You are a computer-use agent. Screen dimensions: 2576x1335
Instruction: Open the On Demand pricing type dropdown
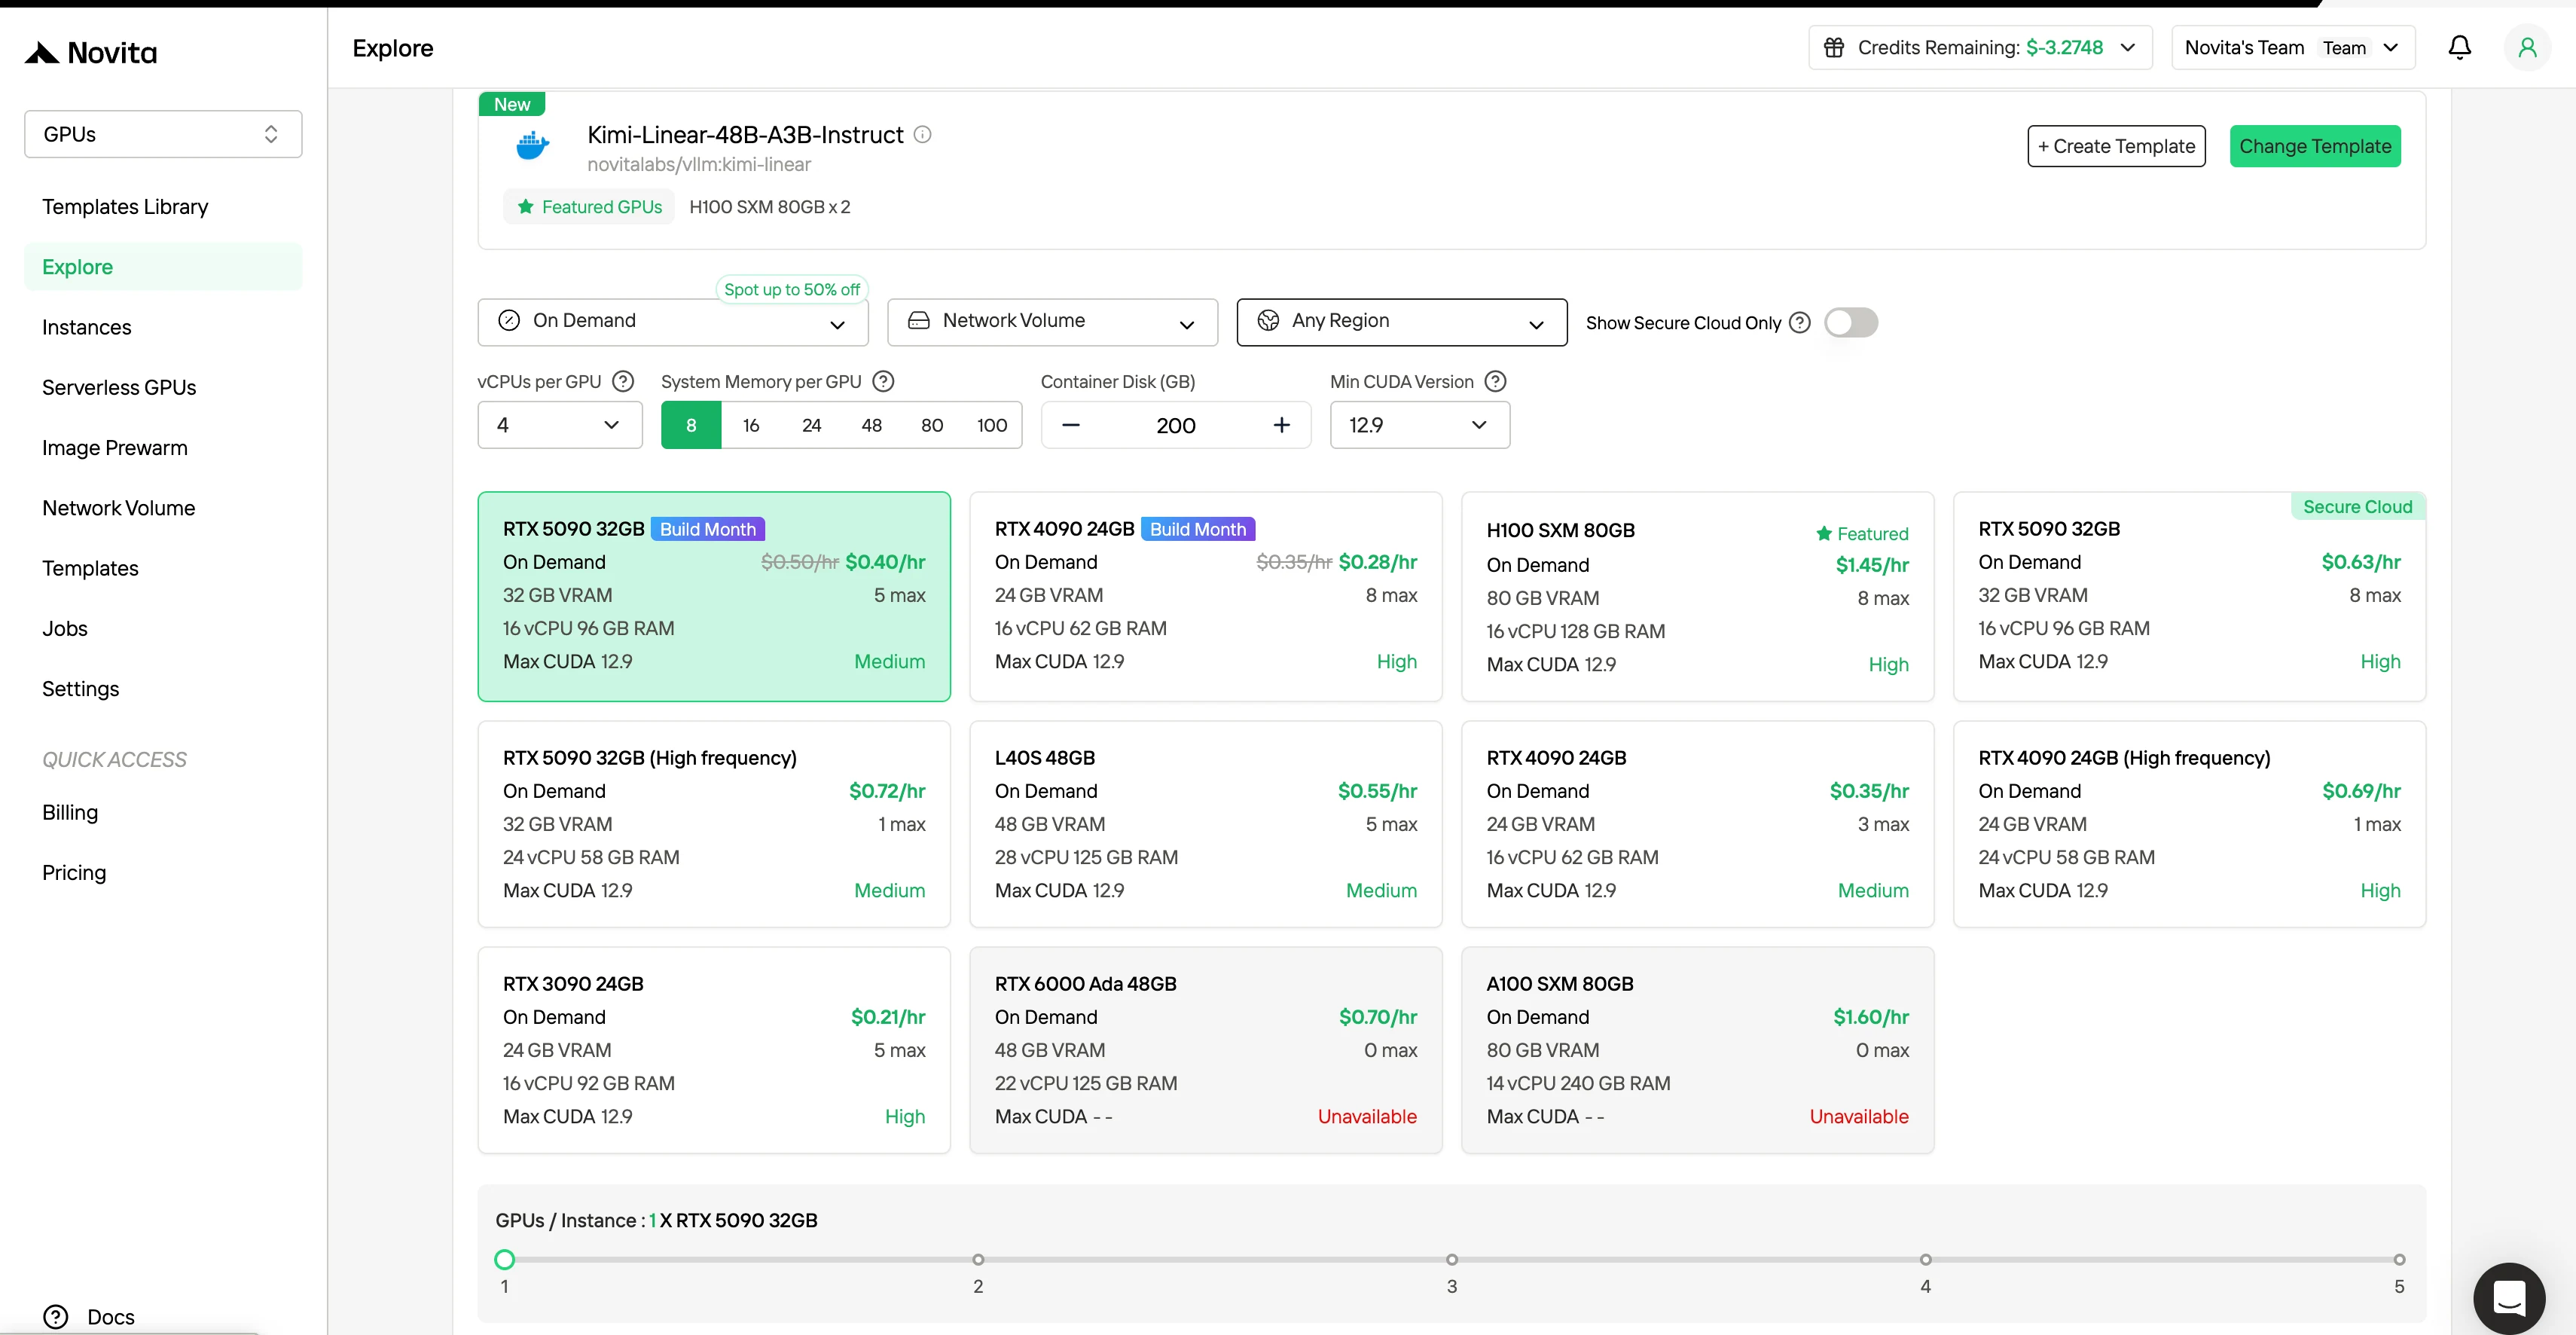coord(673,322)
